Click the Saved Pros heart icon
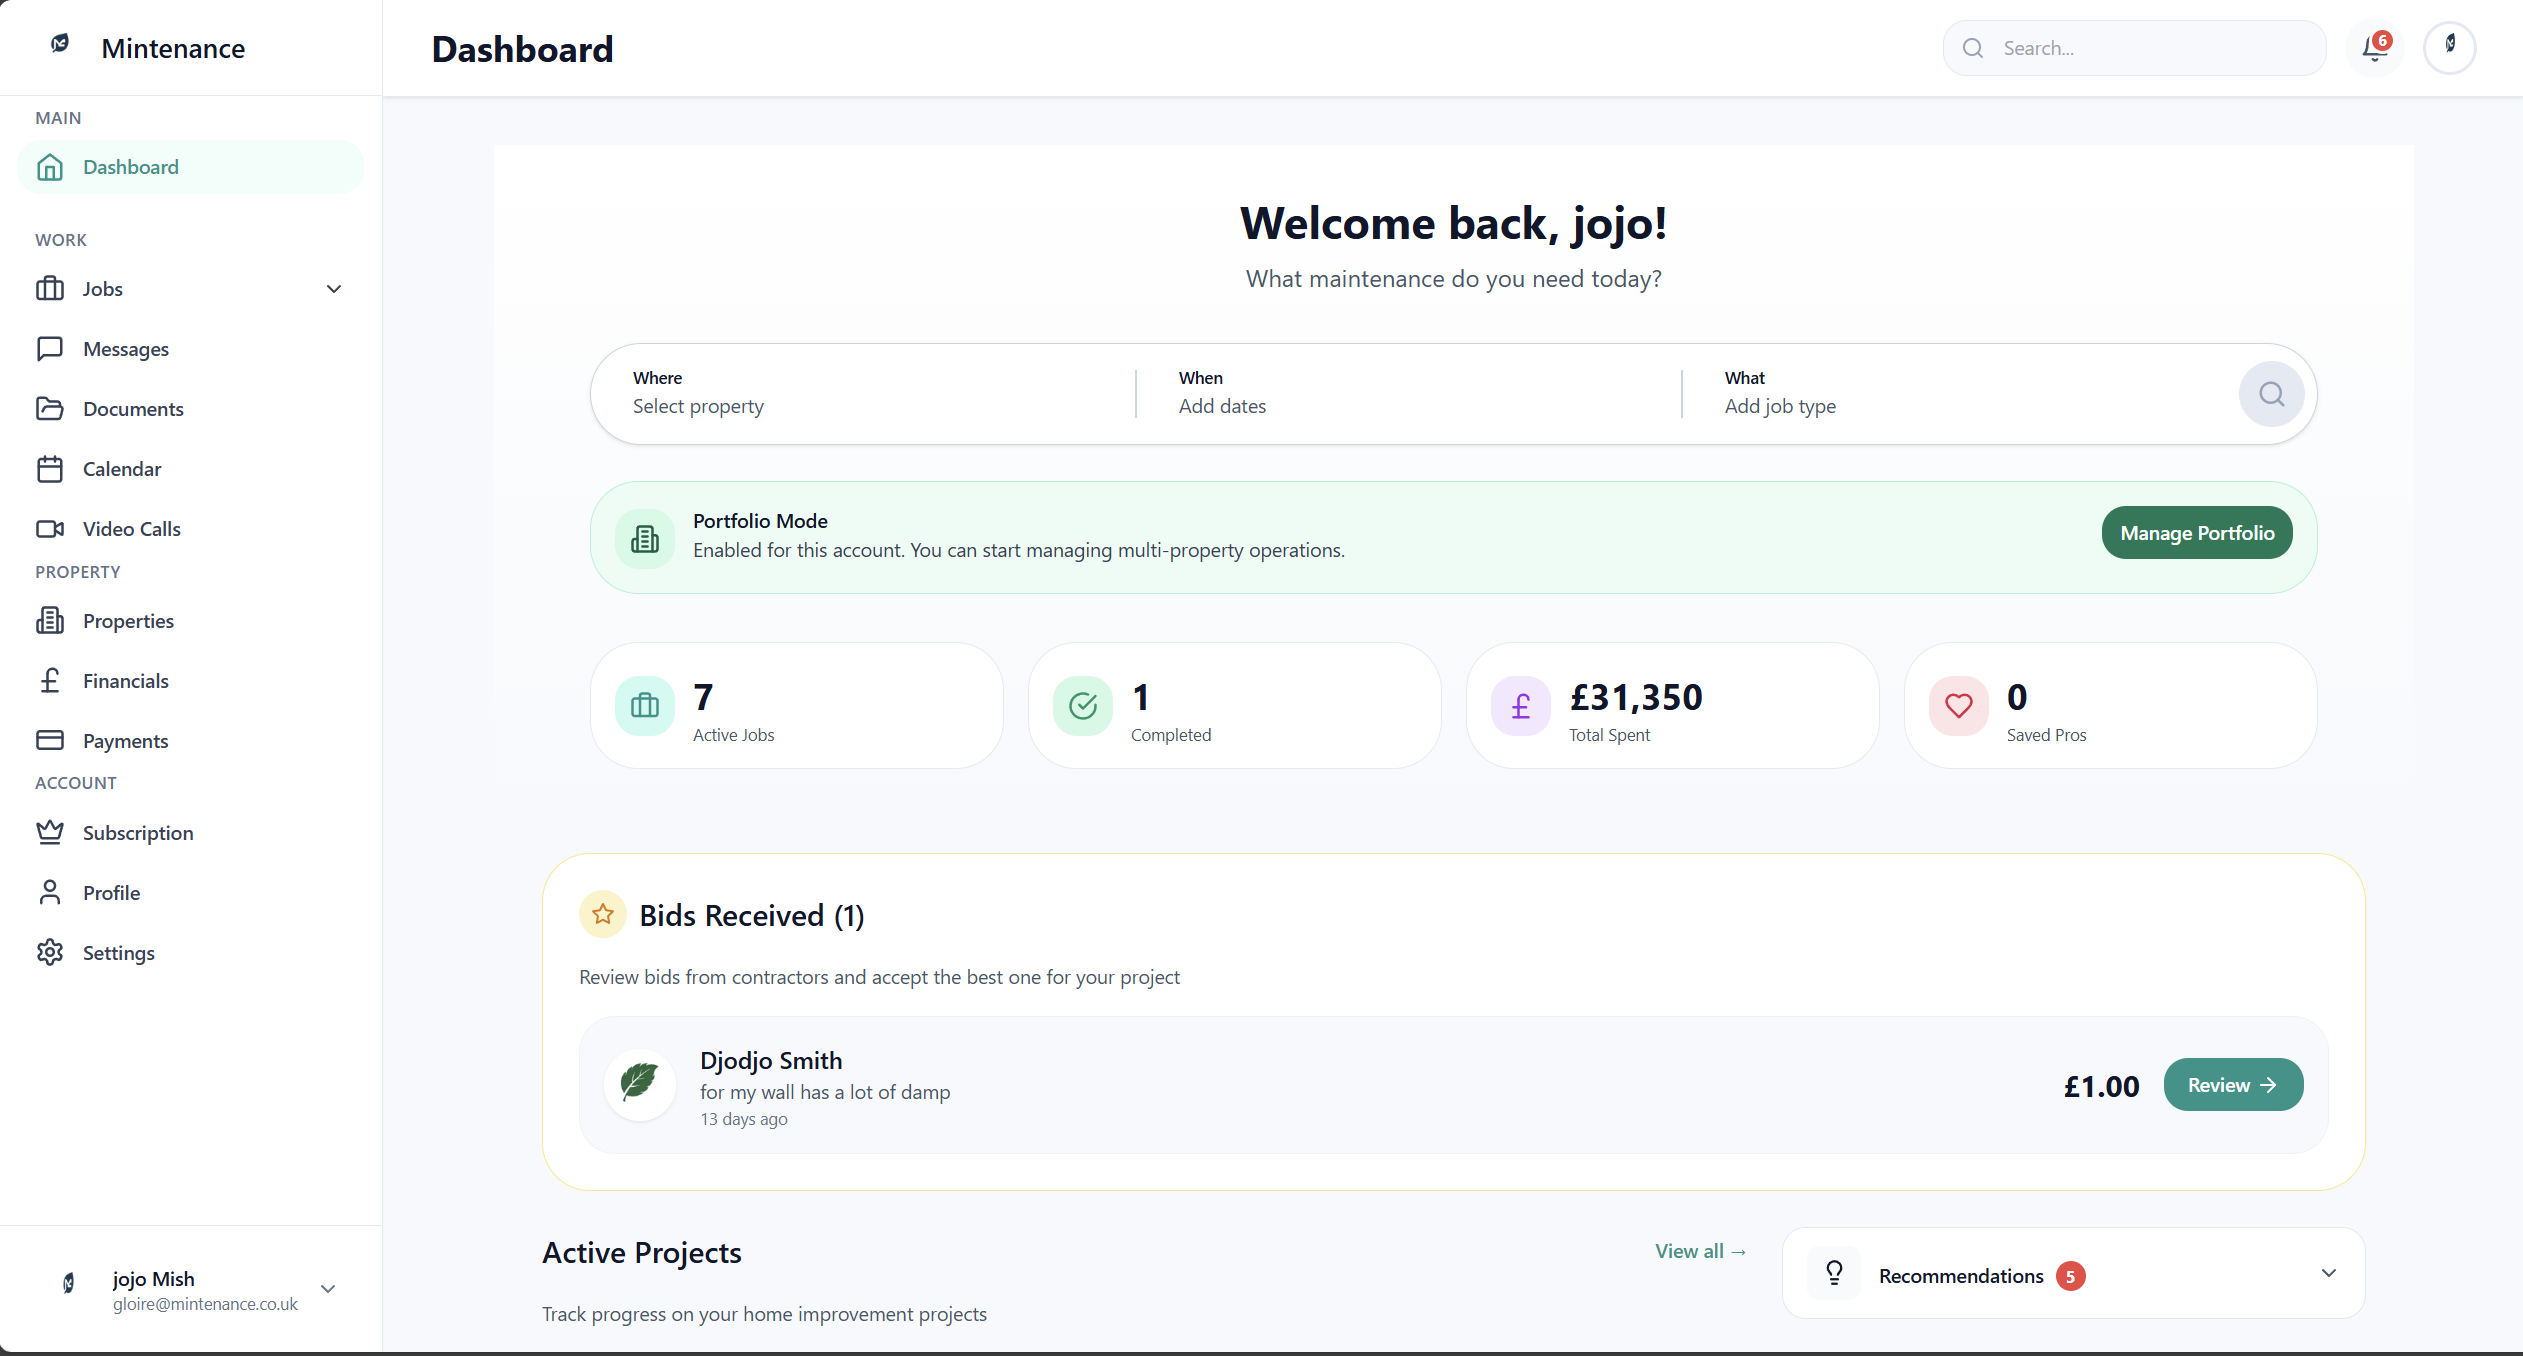 pos(1958,706)
